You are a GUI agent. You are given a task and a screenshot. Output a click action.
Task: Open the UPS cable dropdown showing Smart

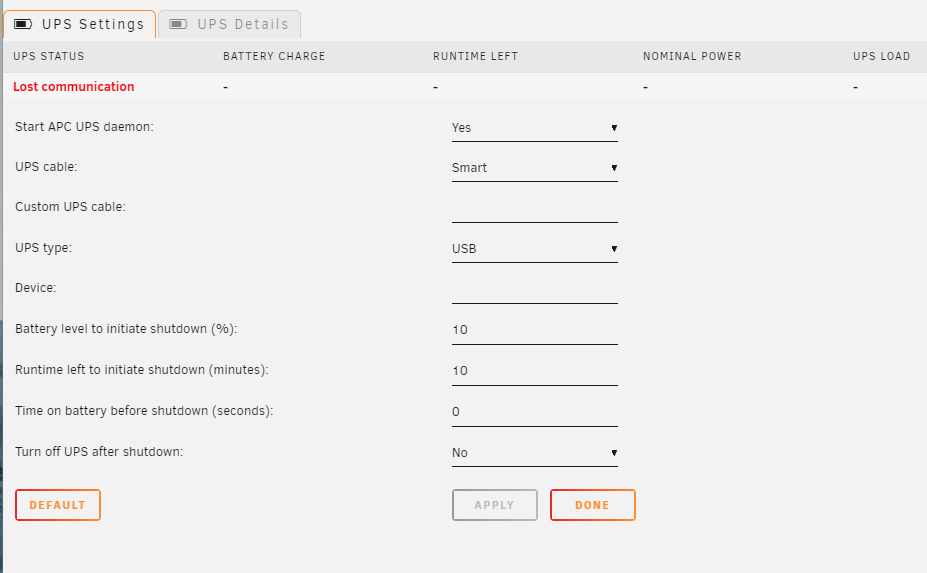pos(534,168)
